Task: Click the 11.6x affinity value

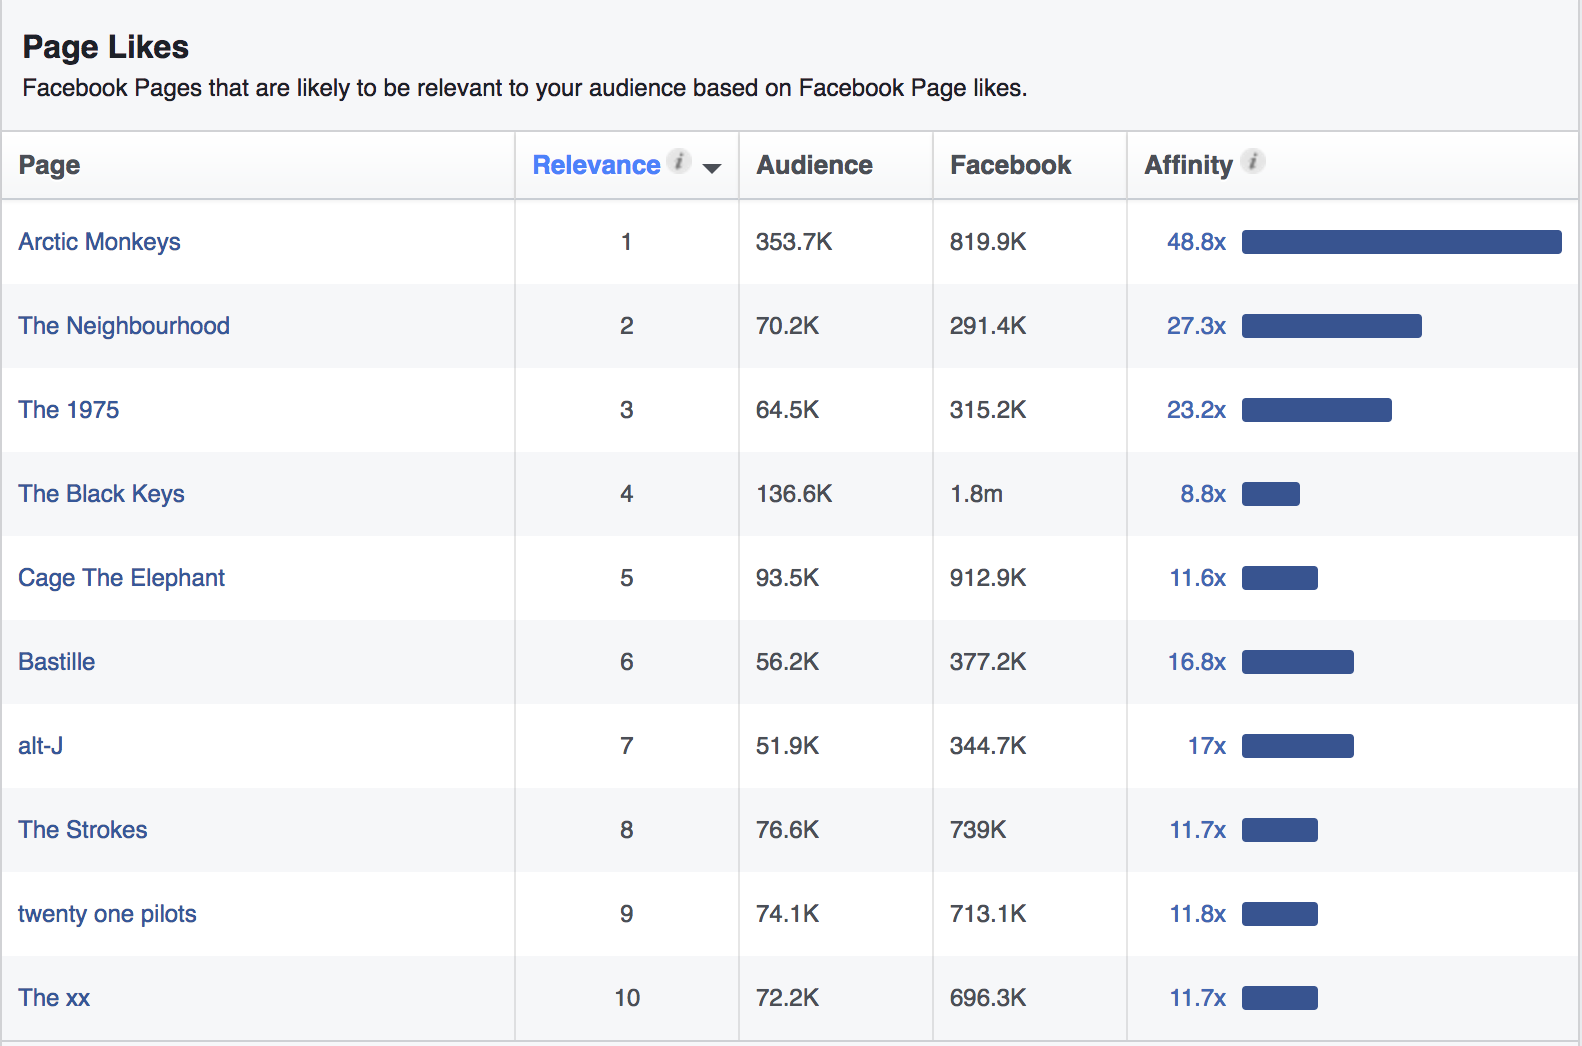Action: (1198, 578)
